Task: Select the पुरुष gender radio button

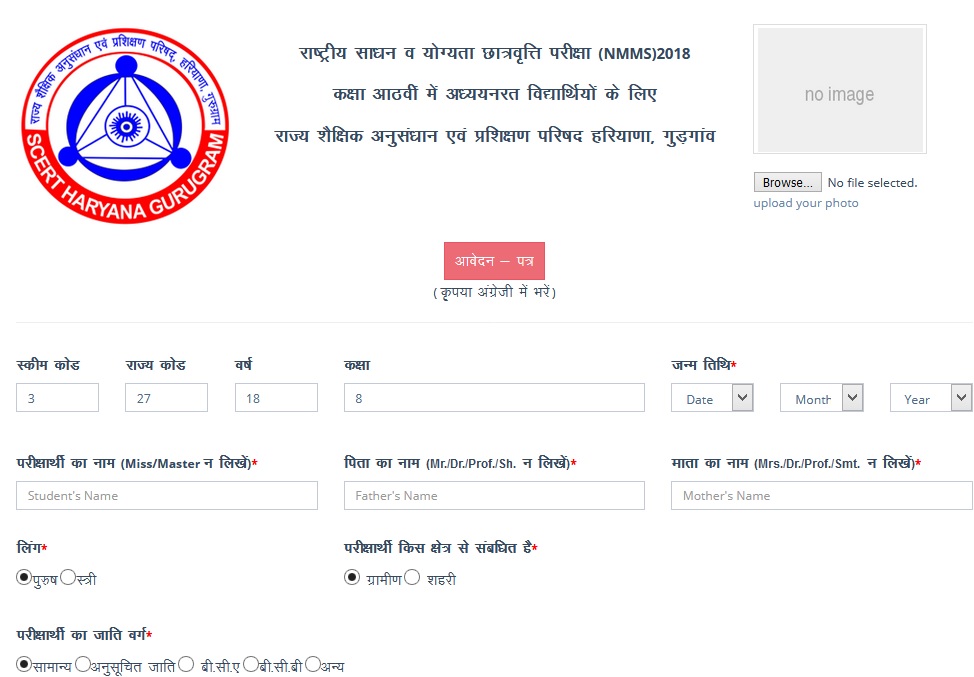Action: point(24,578)
